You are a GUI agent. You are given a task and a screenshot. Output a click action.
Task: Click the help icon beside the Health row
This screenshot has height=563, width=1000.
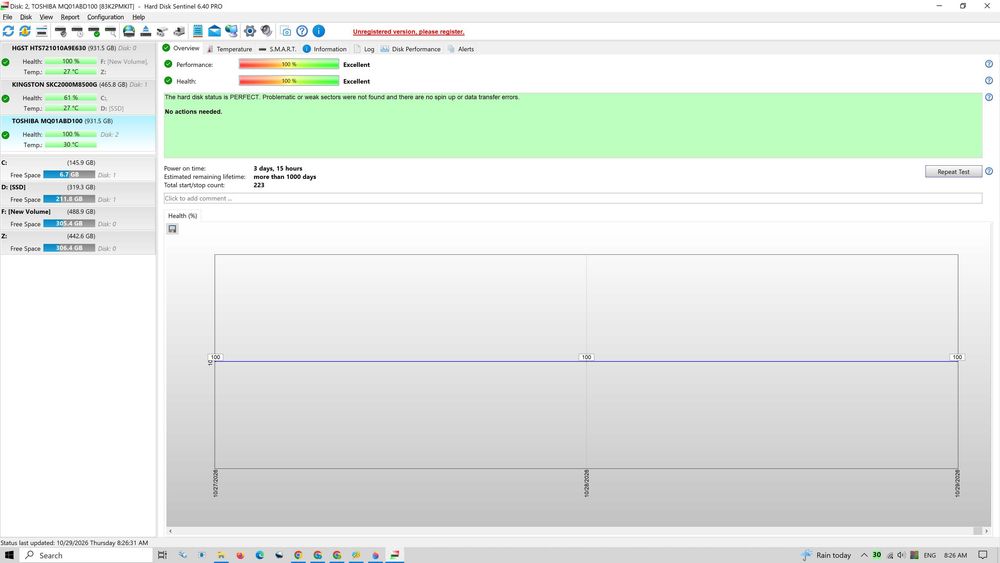click(989, 80)
